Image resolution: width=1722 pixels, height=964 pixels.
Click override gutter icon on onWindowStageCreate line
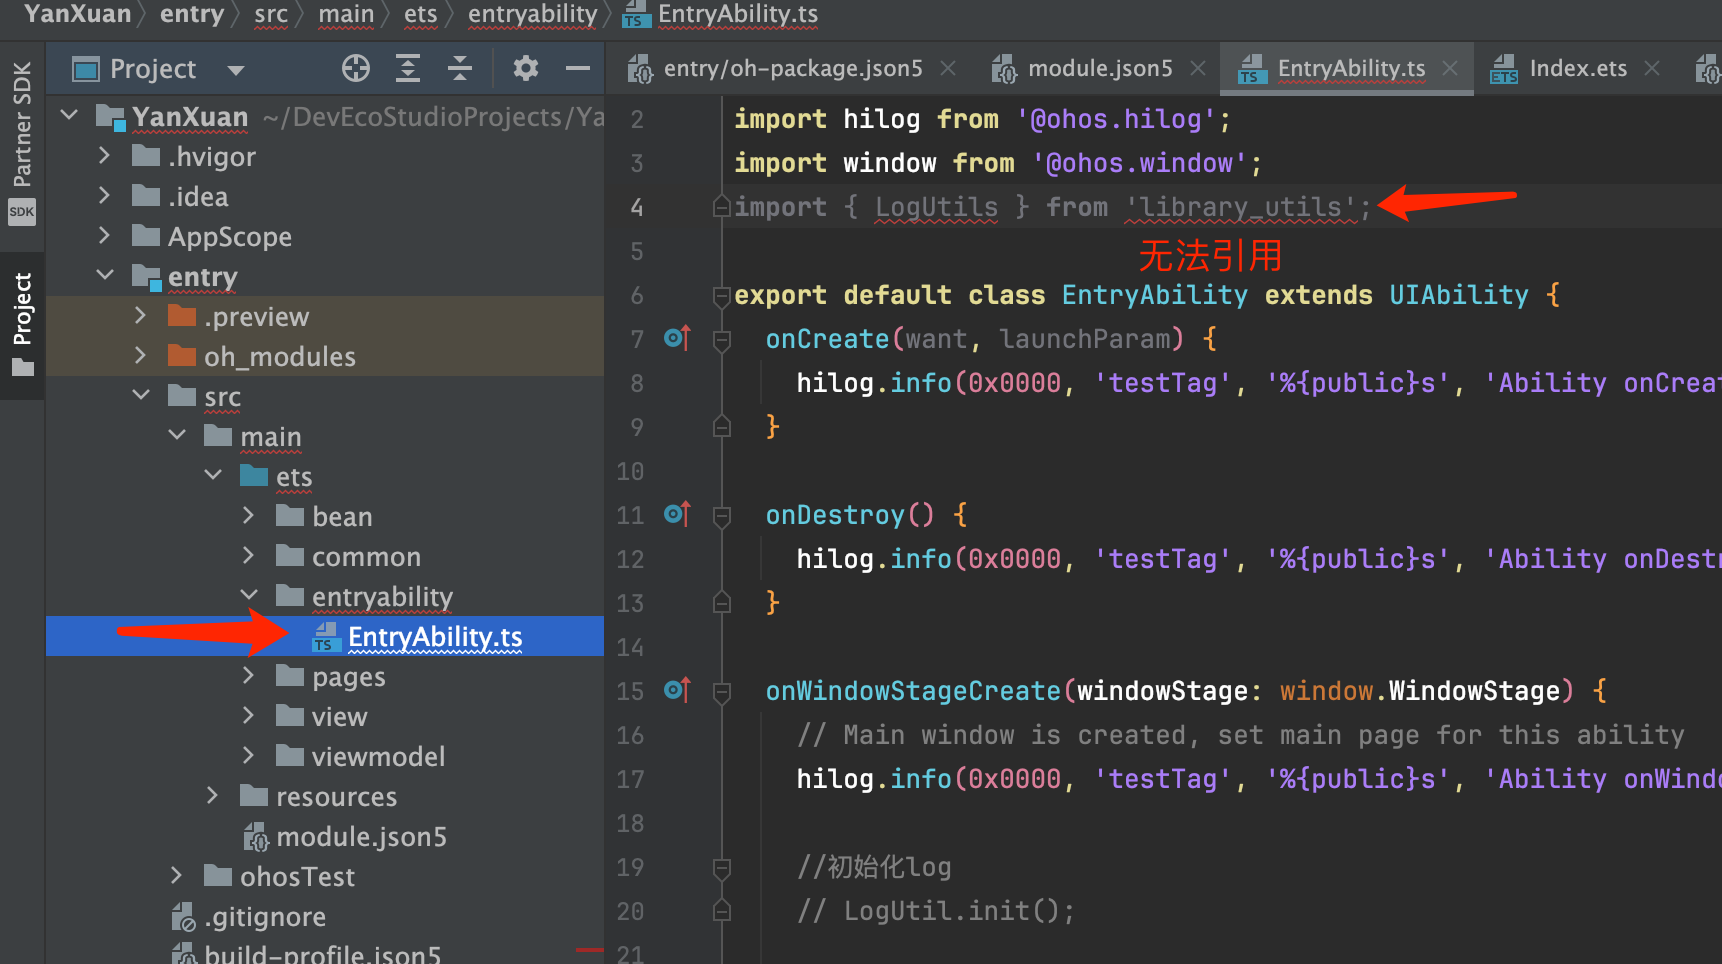pyautogui.click(x=677, y=691)
